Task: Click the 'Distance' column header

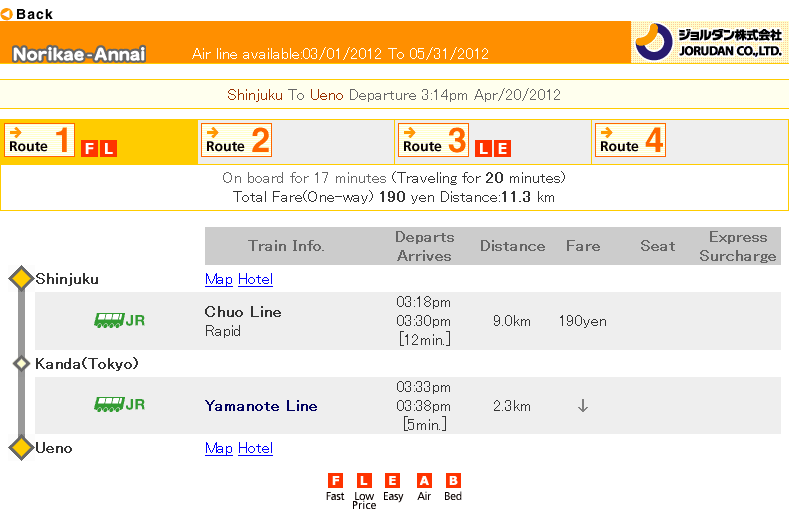Action: click(x=512, y=246)
